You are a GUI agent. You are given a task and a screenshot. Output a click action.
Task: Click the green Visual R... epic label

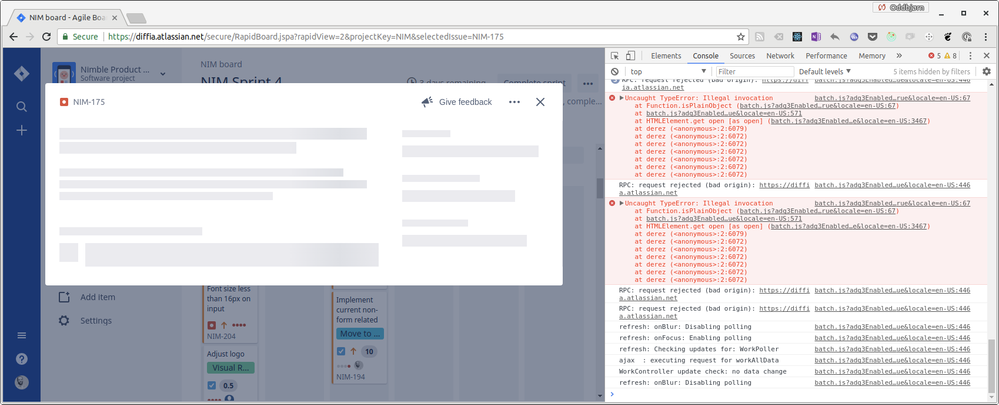pos(231,367)
